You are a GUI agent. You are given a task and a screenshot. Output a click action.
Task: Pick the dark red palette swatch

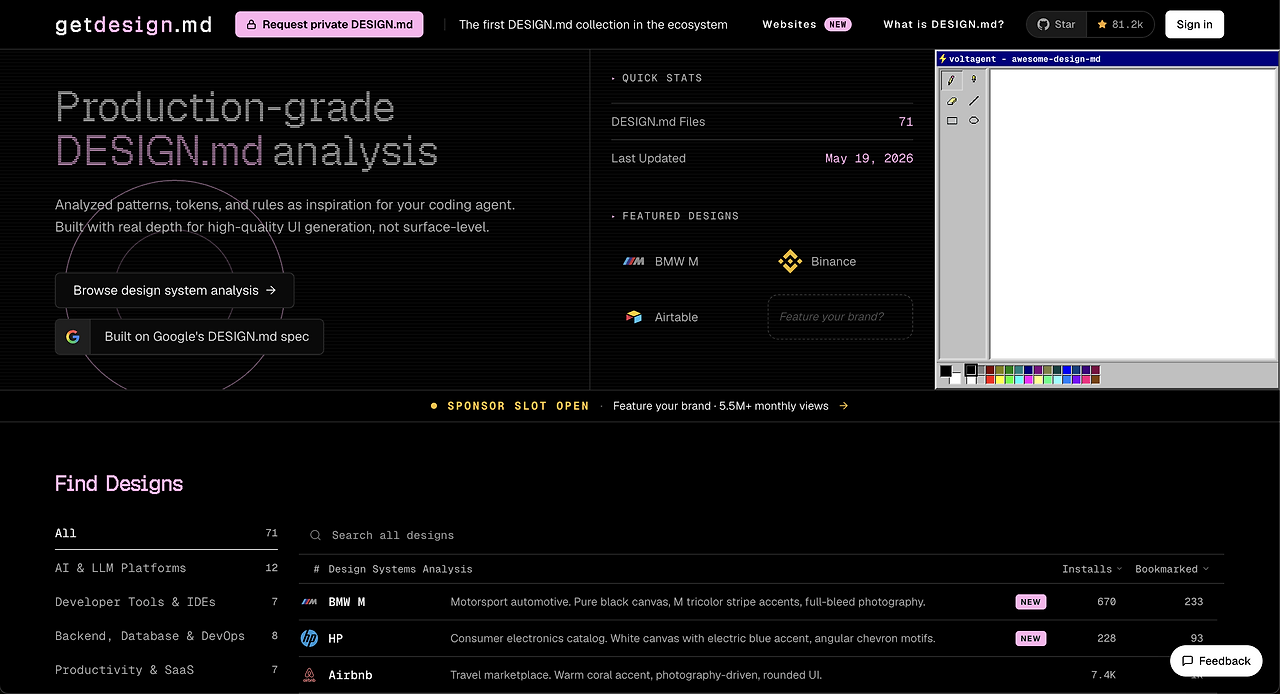pos(990,370)
